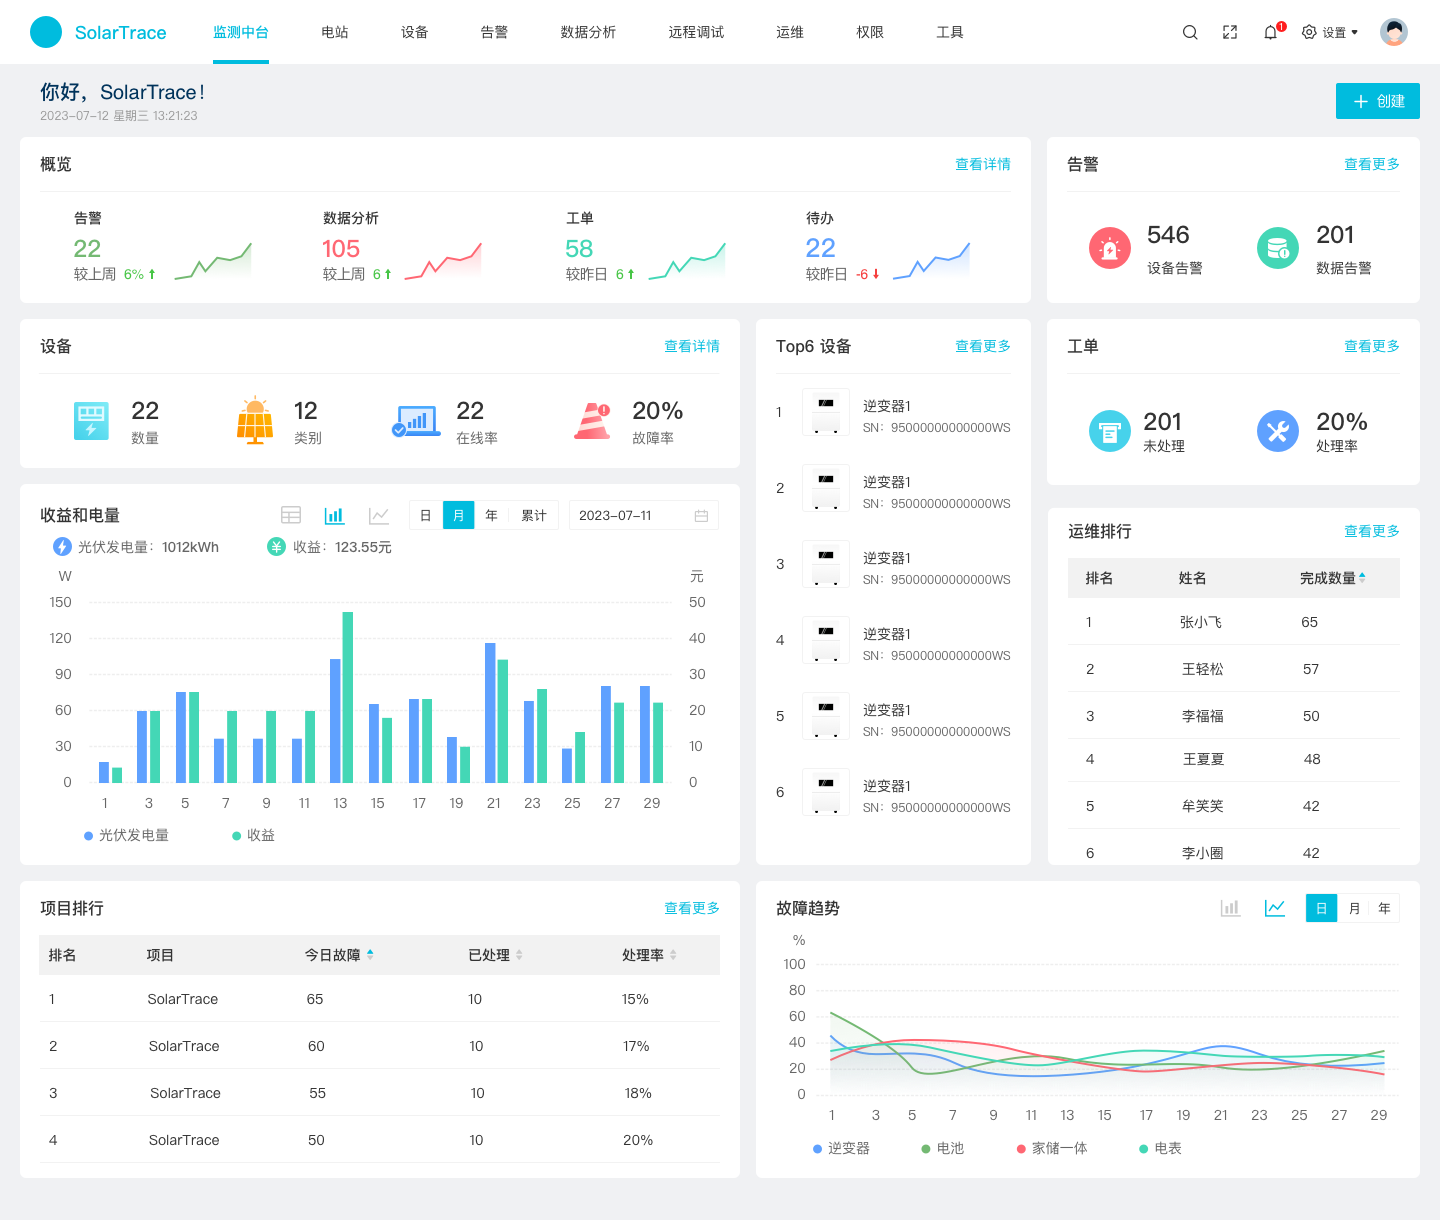The height and width of the screenshot is (1220, 1440).
Task: Toggle 逆变器 legend in fault trend
Action: coord(841,1148)
